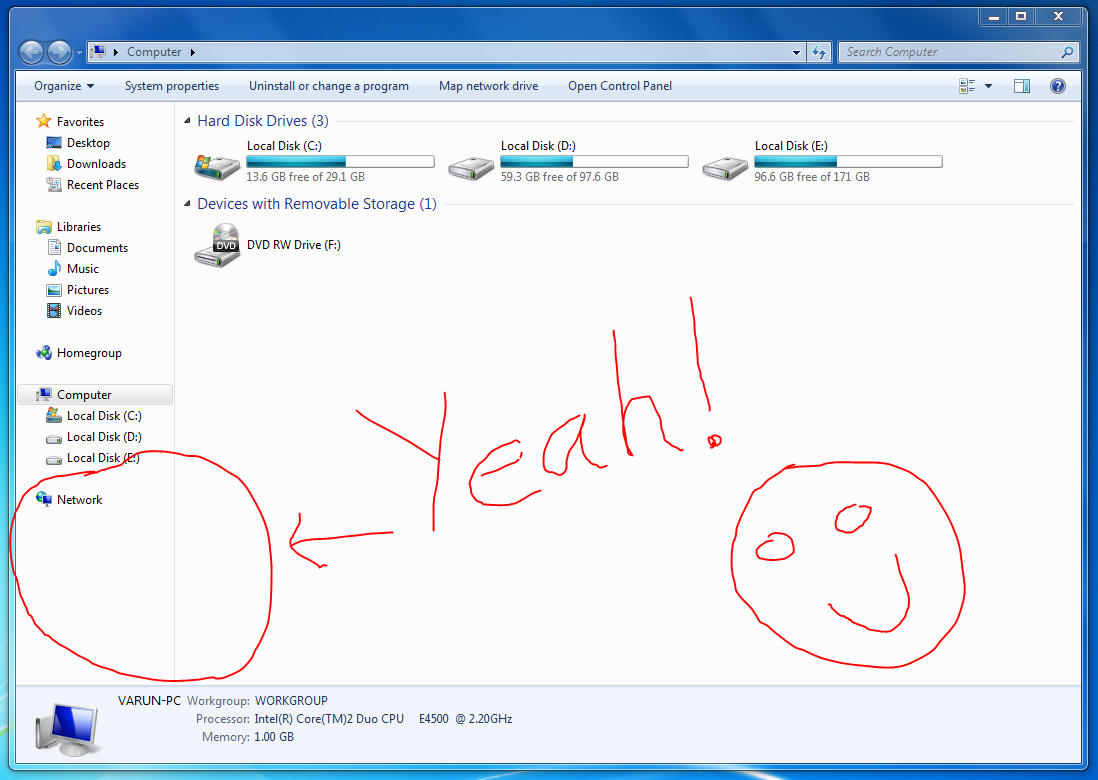Click the DVD RW Drive (F:) label

pyautogui.click(x=293, y=244)
